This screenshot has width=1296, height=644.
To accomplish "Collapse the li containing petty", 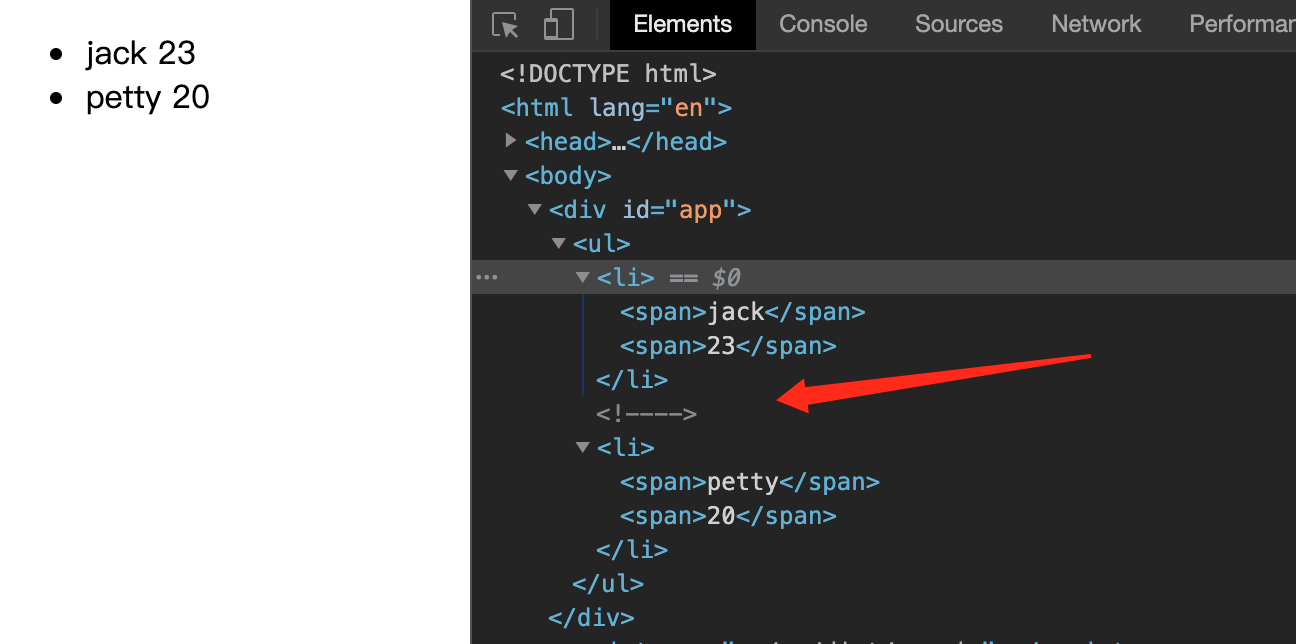I will [583, 447].
